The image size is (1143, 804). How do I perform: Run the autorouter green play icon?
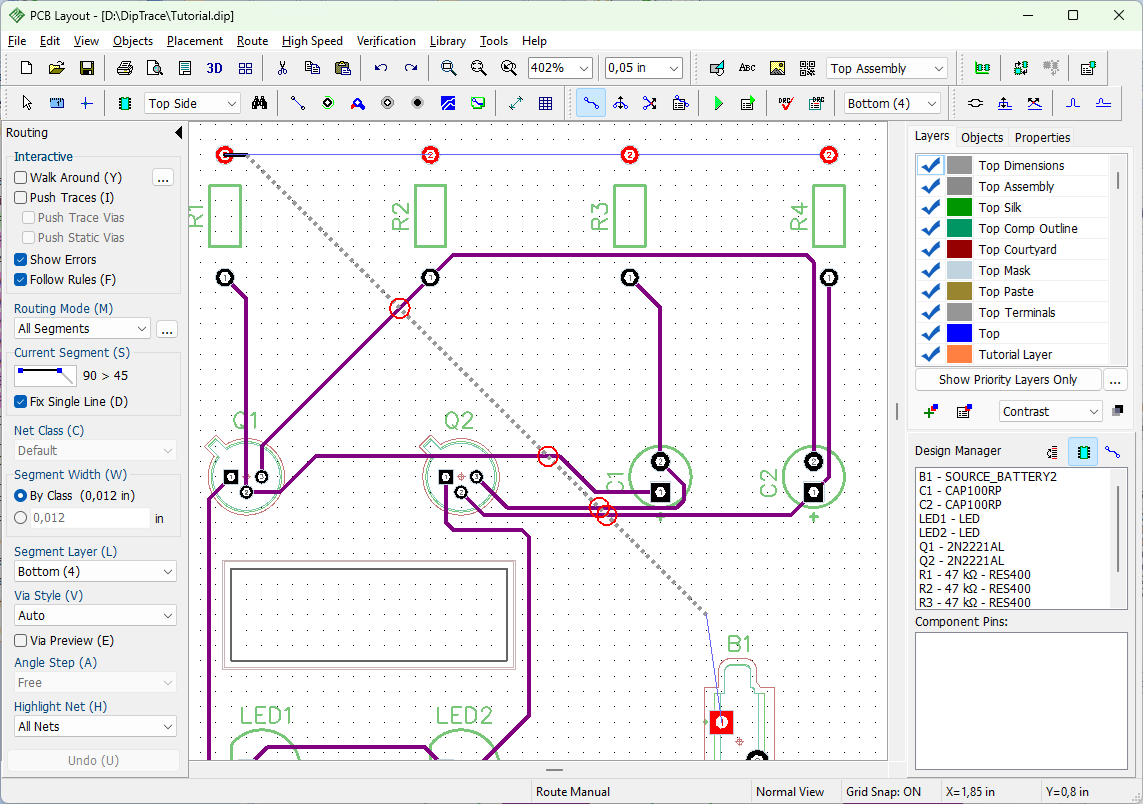(719, 104)
